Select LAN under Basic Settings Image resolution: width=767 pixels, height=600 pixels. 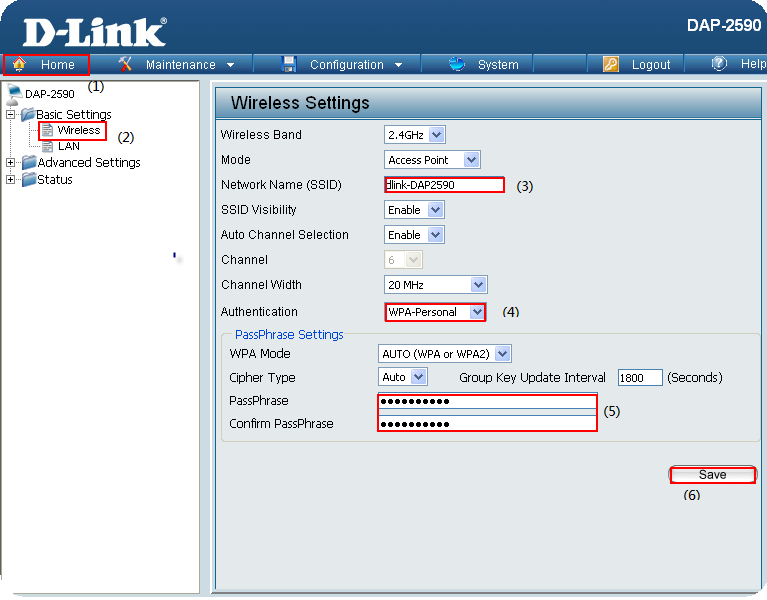(x=68, y=146)
